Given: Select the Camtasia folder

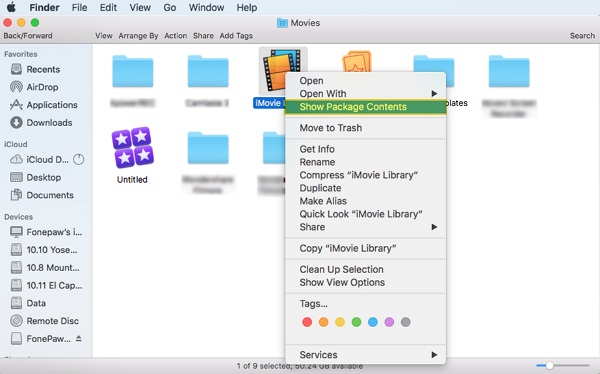Looking at the screenshot, I should pos(208,72).
